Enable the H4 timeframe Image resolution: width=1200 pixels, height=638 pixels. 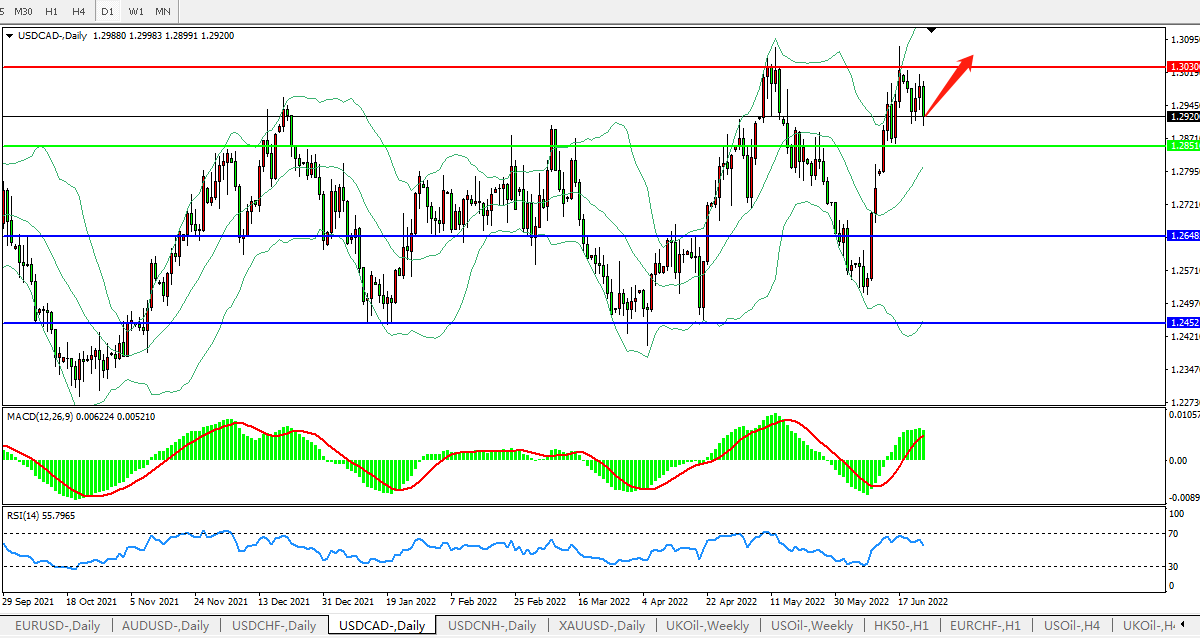coord(80,11)
